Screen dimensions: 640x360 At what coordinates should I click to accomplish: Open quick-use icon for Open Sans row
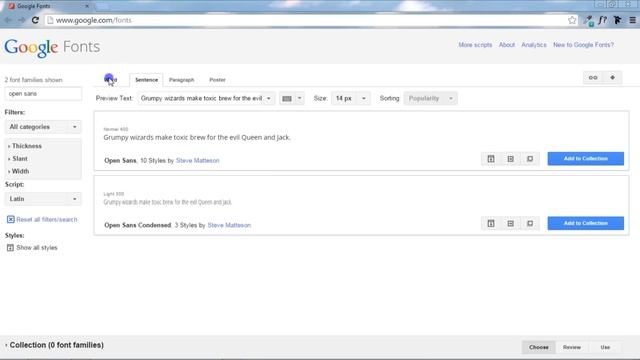[x=510, y=159]
